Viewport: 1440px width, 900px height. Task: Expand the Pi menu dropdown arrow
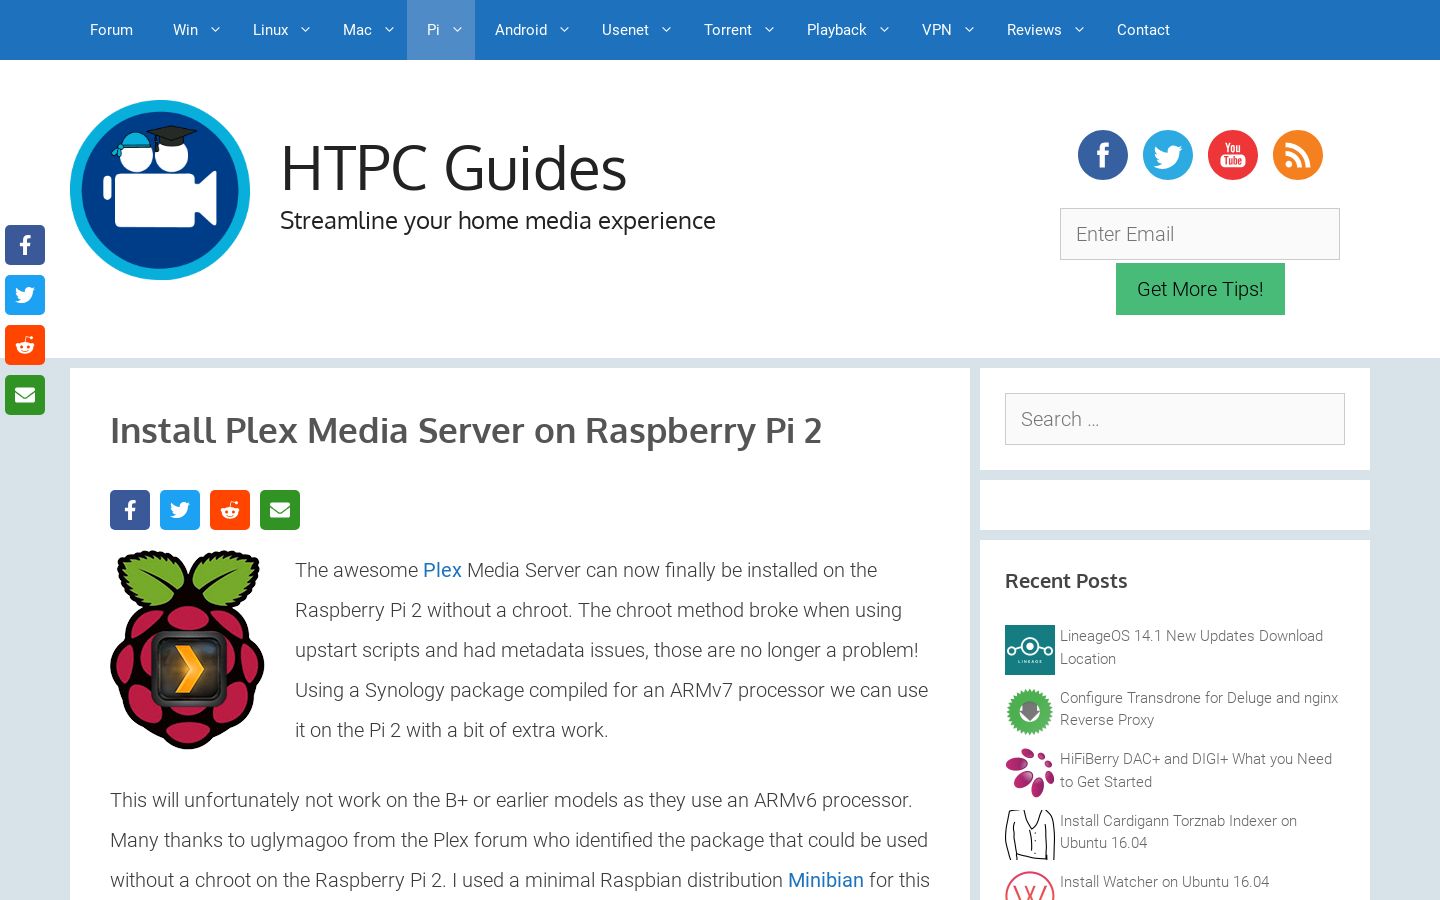point(457,30)
